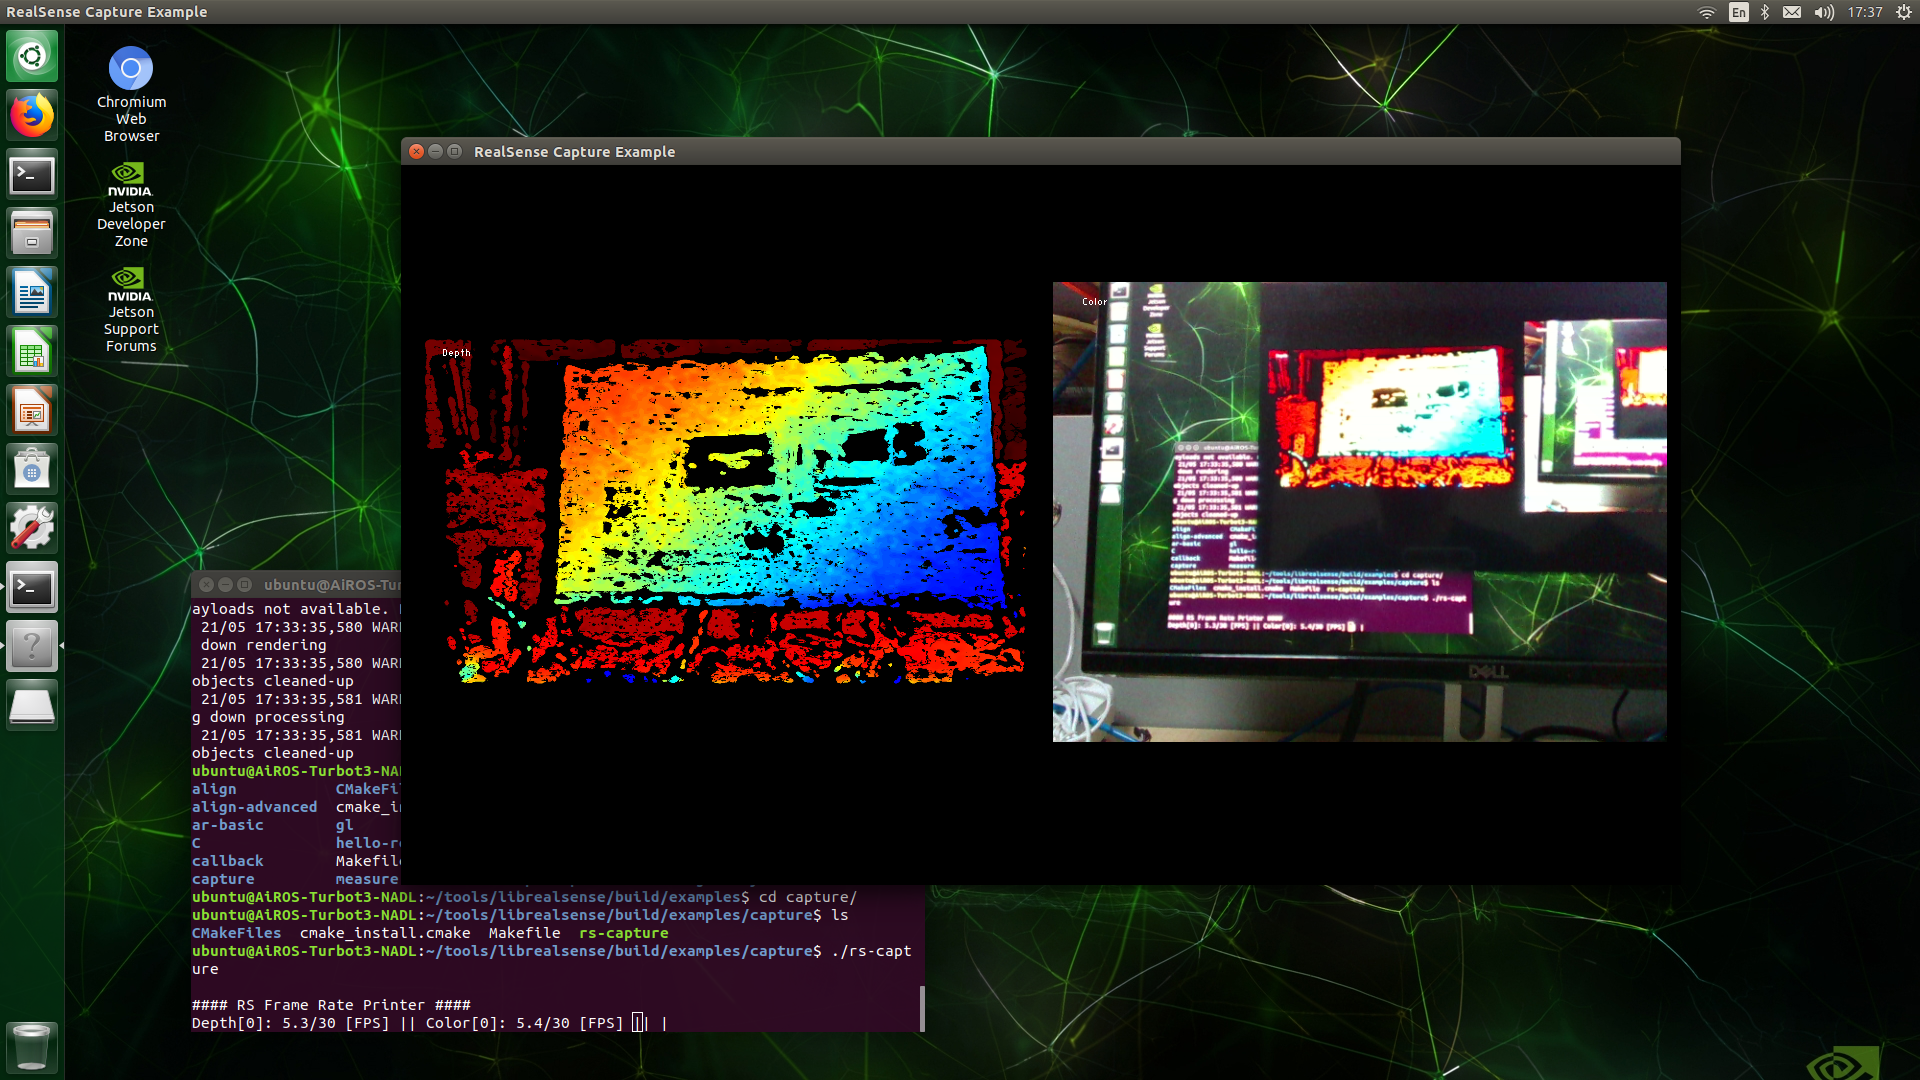Mute sound using the volume indicator
The width and height of the screenshot is (1920, 1080).
coord(1823,13)
